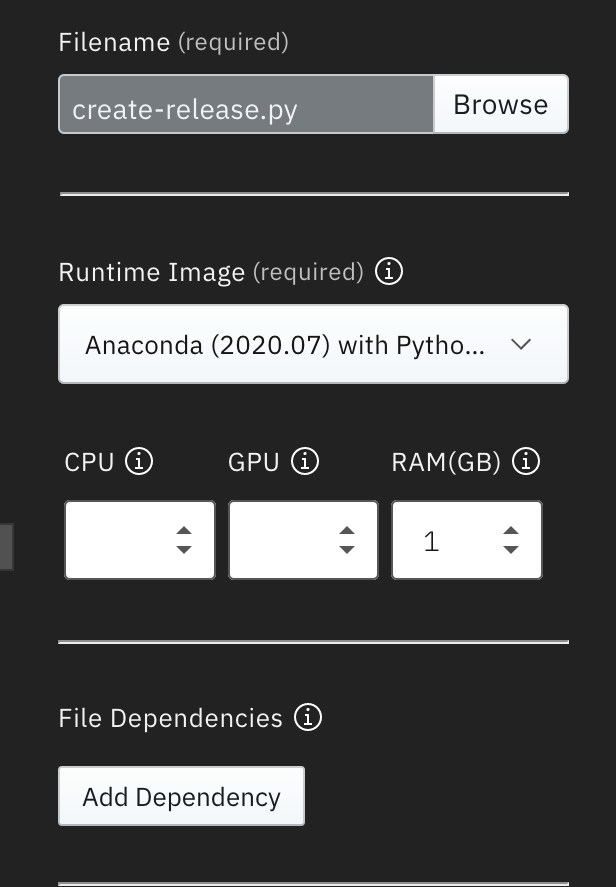Click inside the empty GPU field

coord(280,539)
